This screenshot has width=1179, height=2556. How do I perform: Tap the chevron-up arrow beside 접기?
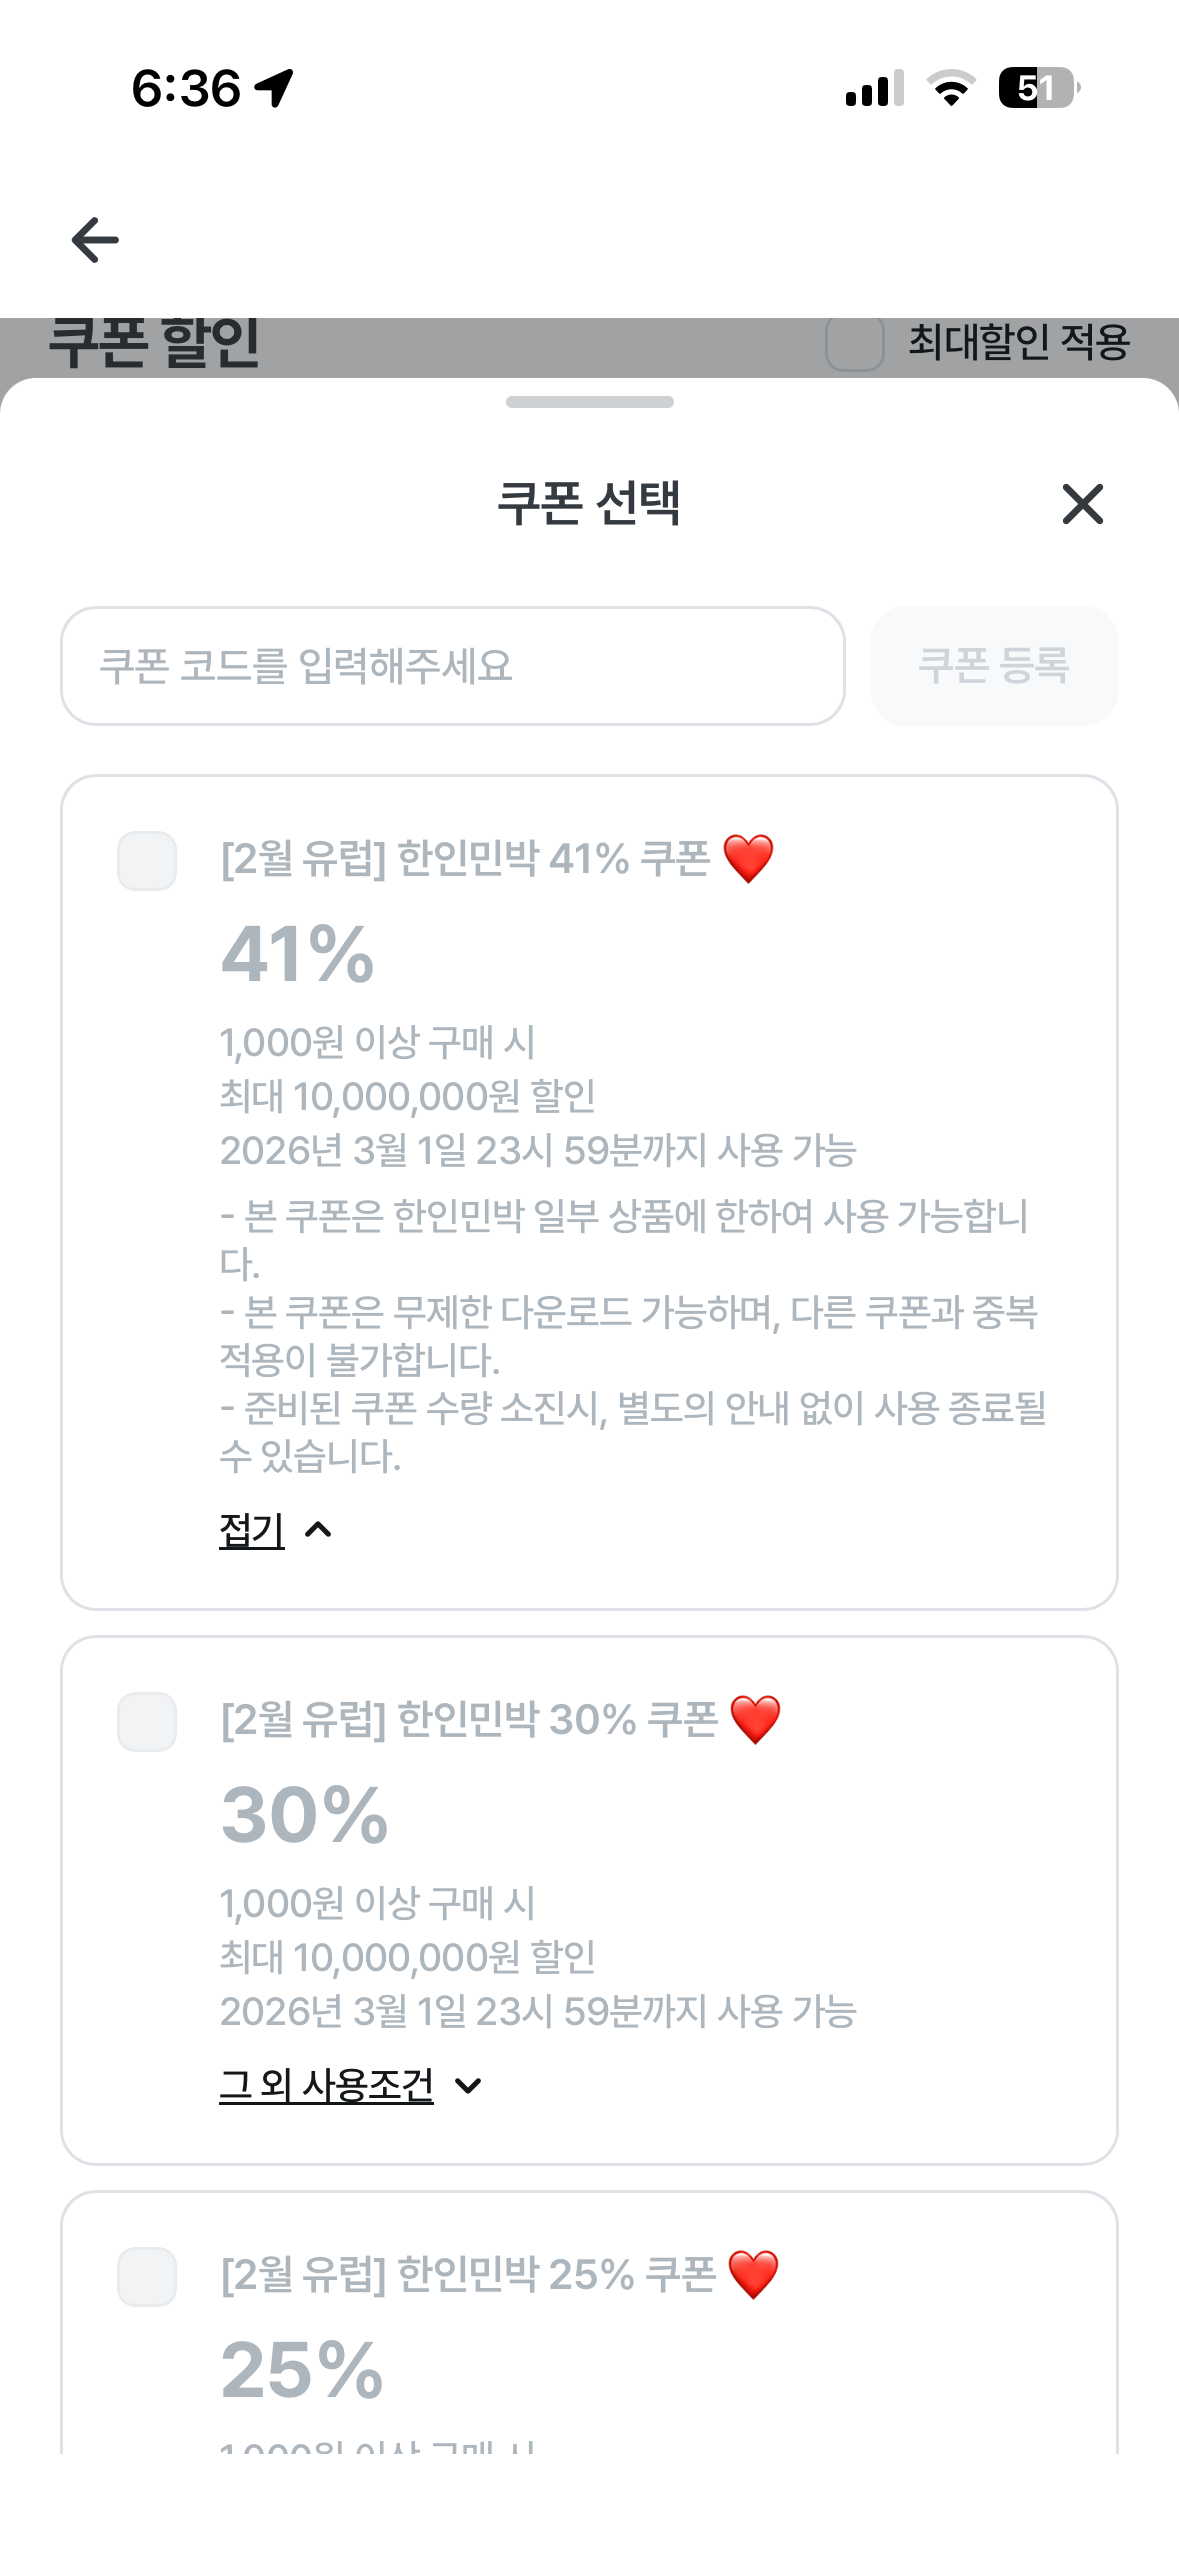coord(318,1530)
